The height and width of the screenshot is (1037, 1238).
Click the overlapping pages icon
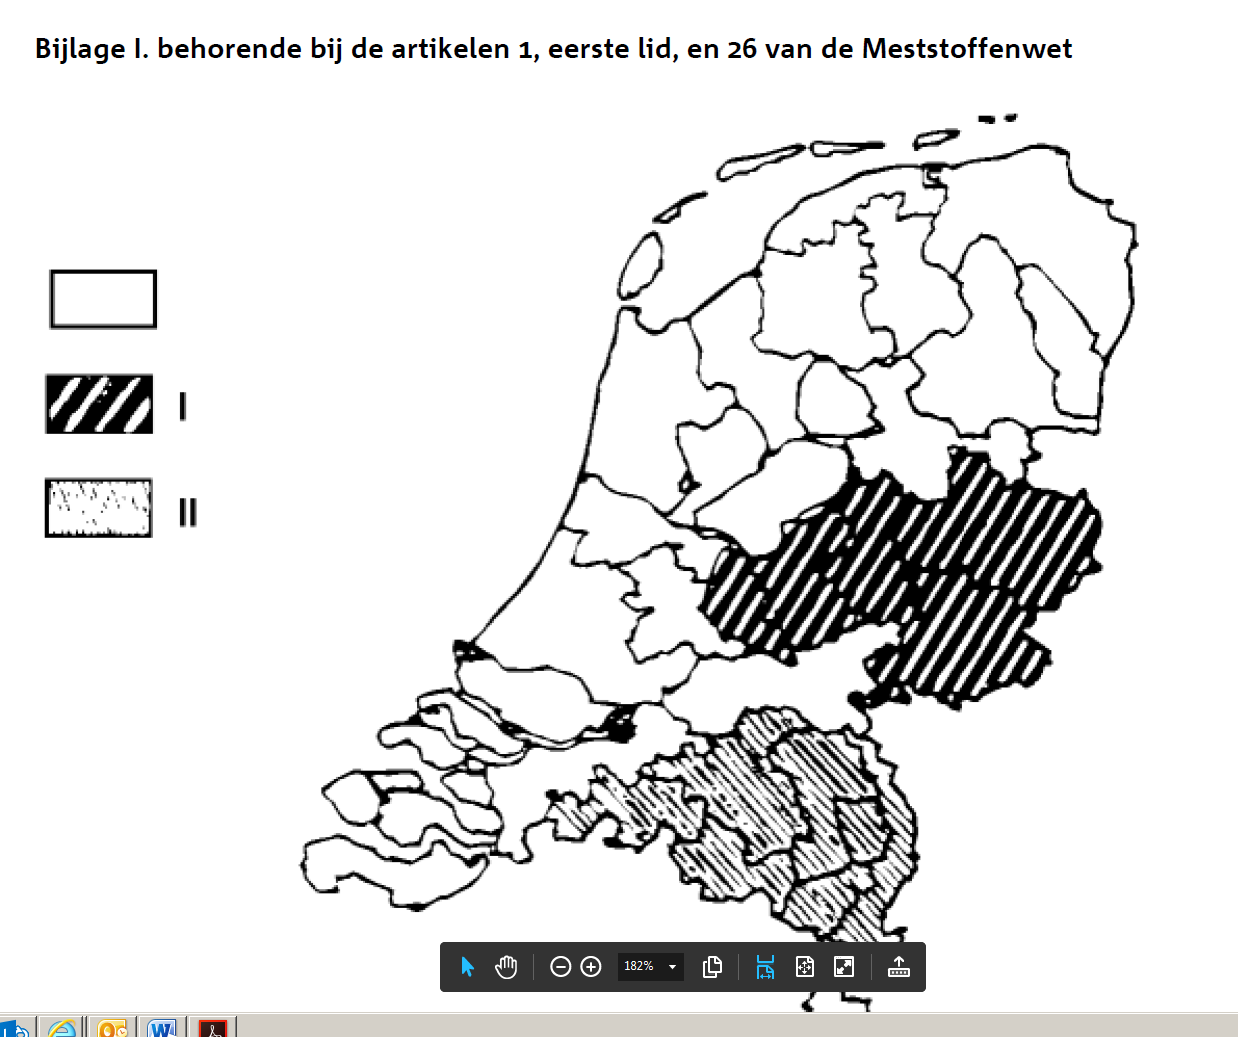pos(712,967)
